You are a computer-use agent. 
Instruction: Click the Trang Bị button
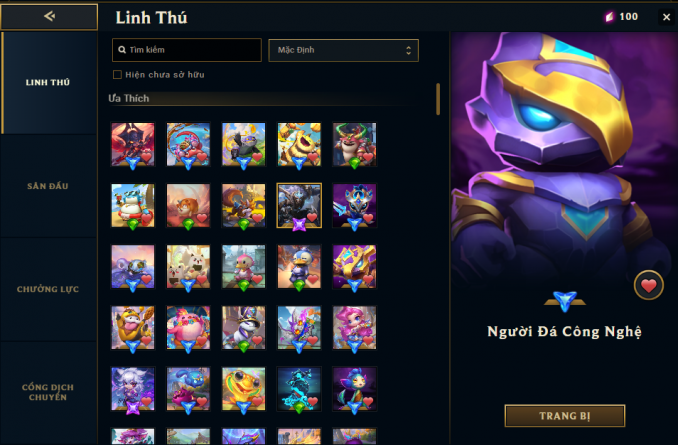pos(565,416)
